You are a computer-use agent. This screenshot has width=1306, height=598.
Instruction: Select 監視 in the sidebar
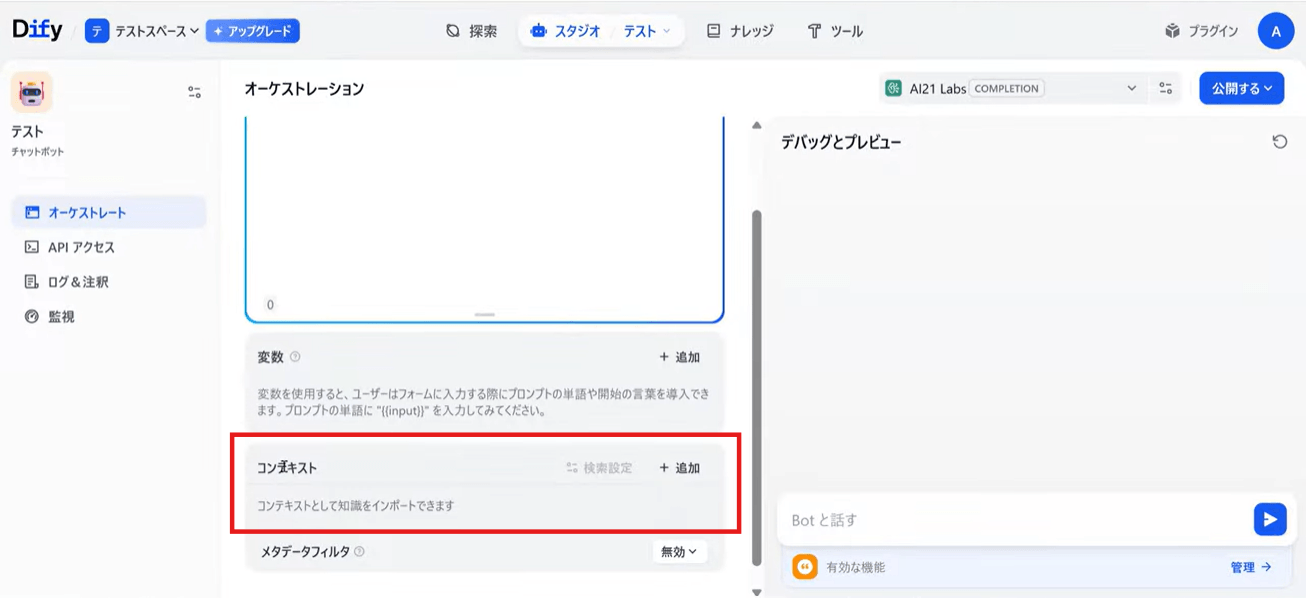pos(108,317)
